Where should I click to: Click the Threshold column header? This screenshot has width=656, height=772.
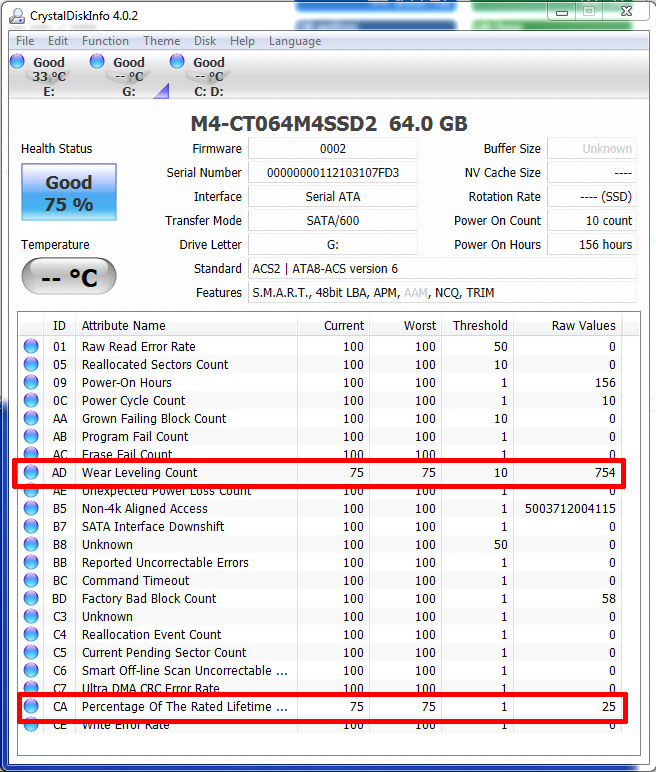tap(478, 325)
